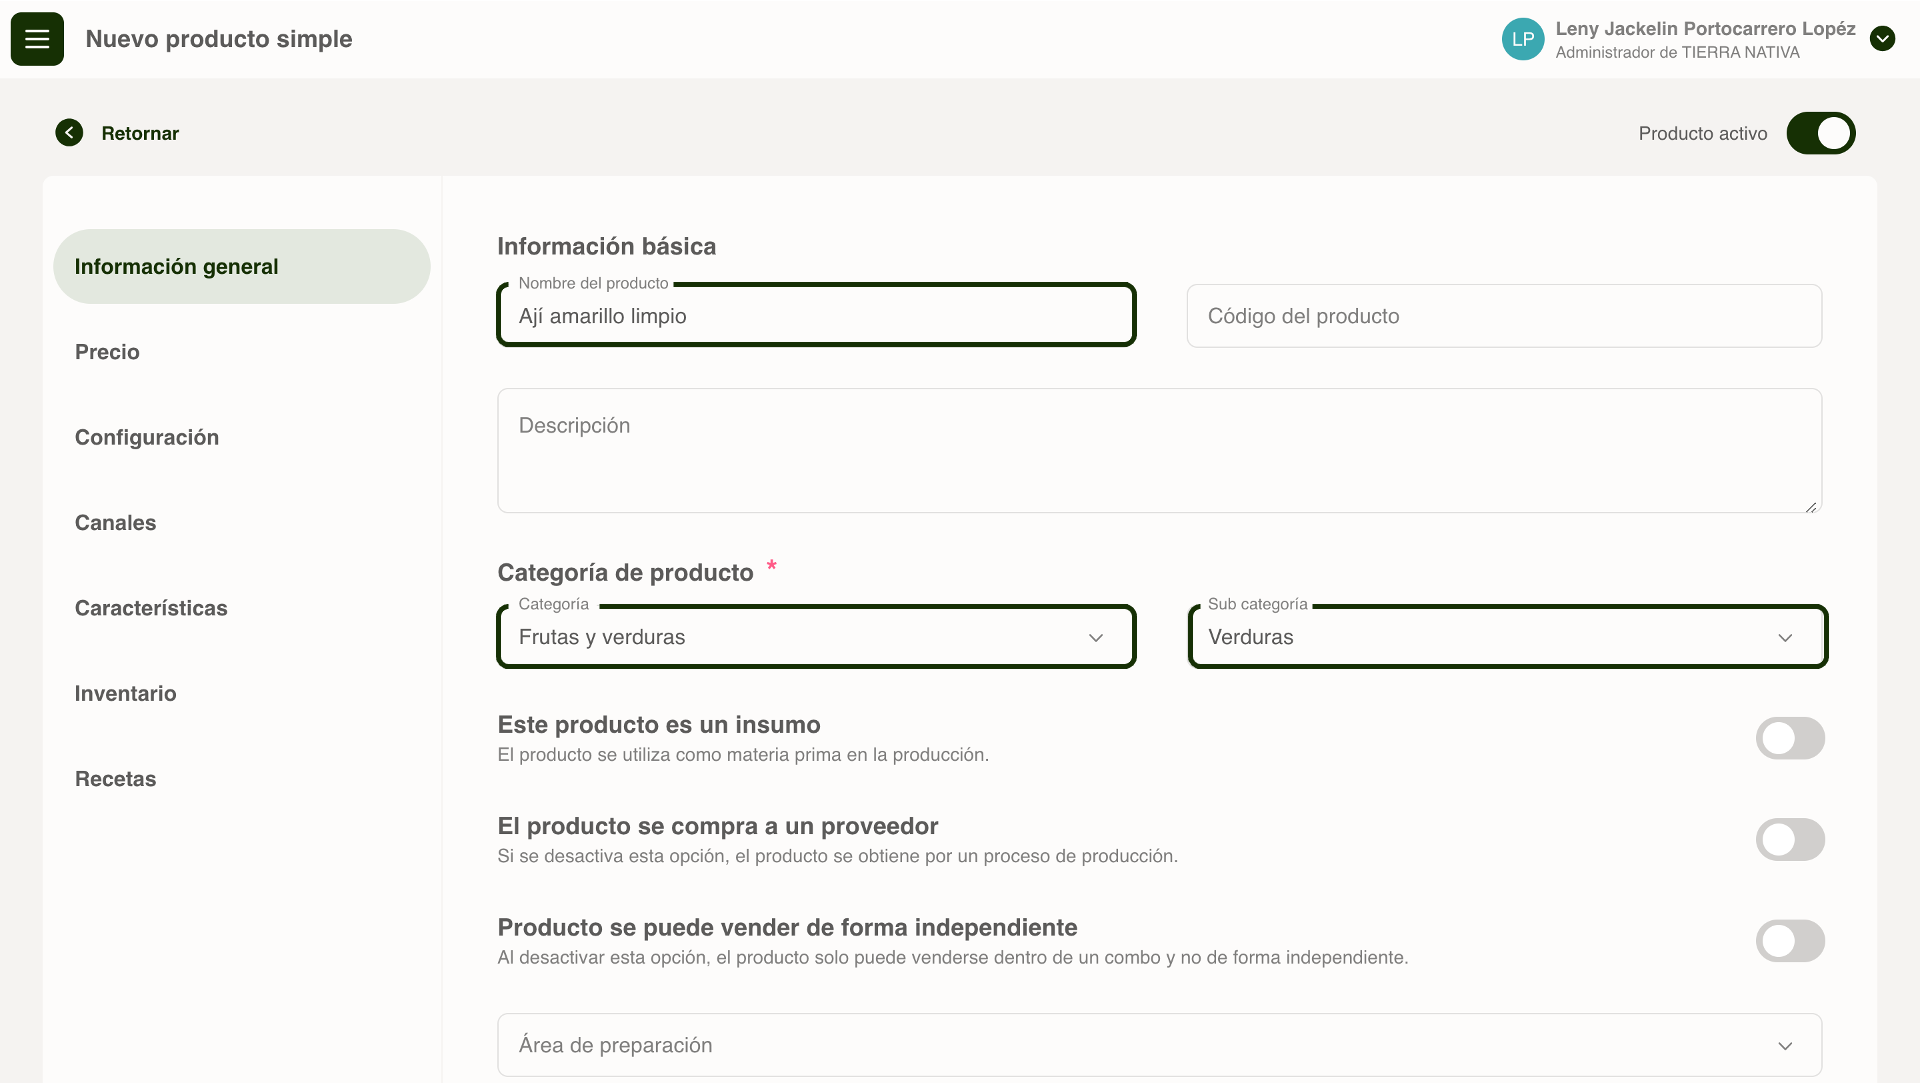Toggle the Producto activo switch
The height and width of the screenshot is (1084, 1920).
pos(1820,133)
